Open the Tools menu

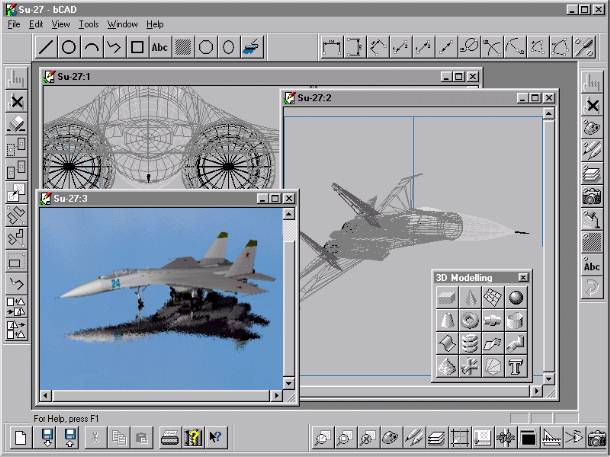pos(89,24)
